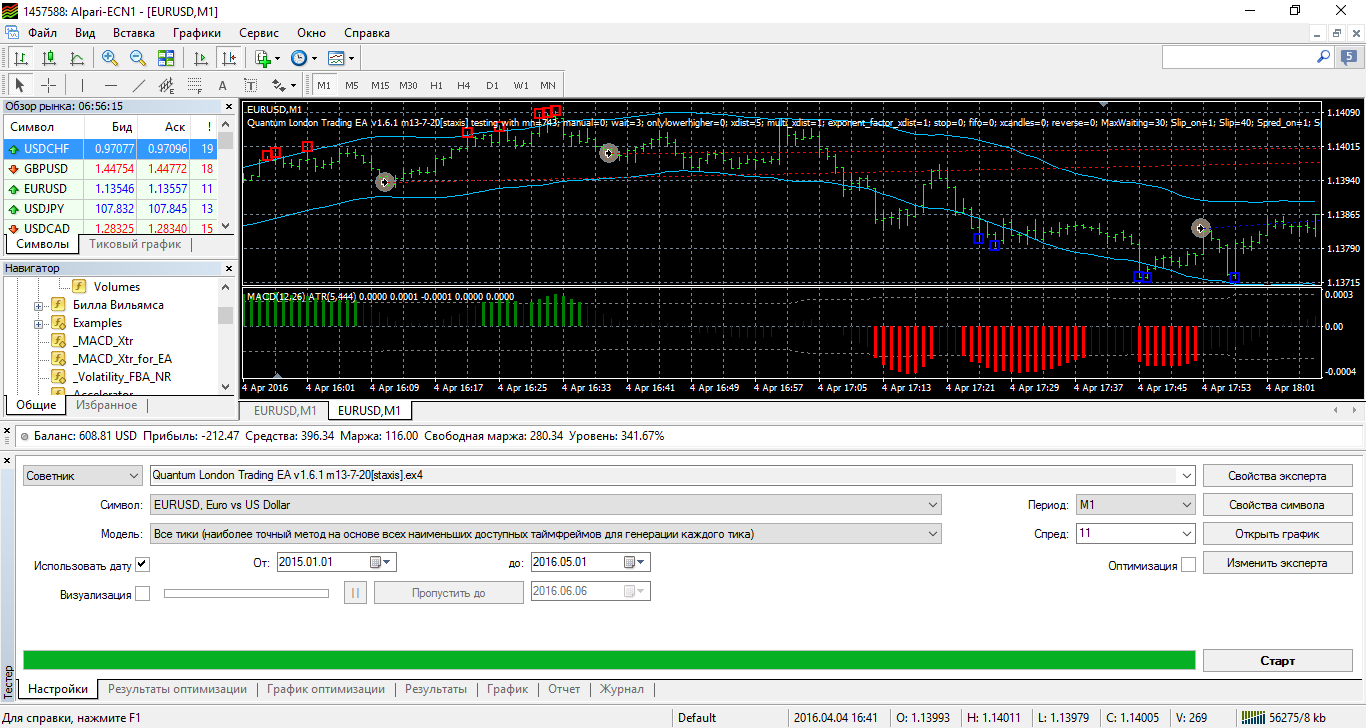This screenshot has width=1366, height=728.
Task: Select the trendline drawing tool
Action: coord(139,85)
